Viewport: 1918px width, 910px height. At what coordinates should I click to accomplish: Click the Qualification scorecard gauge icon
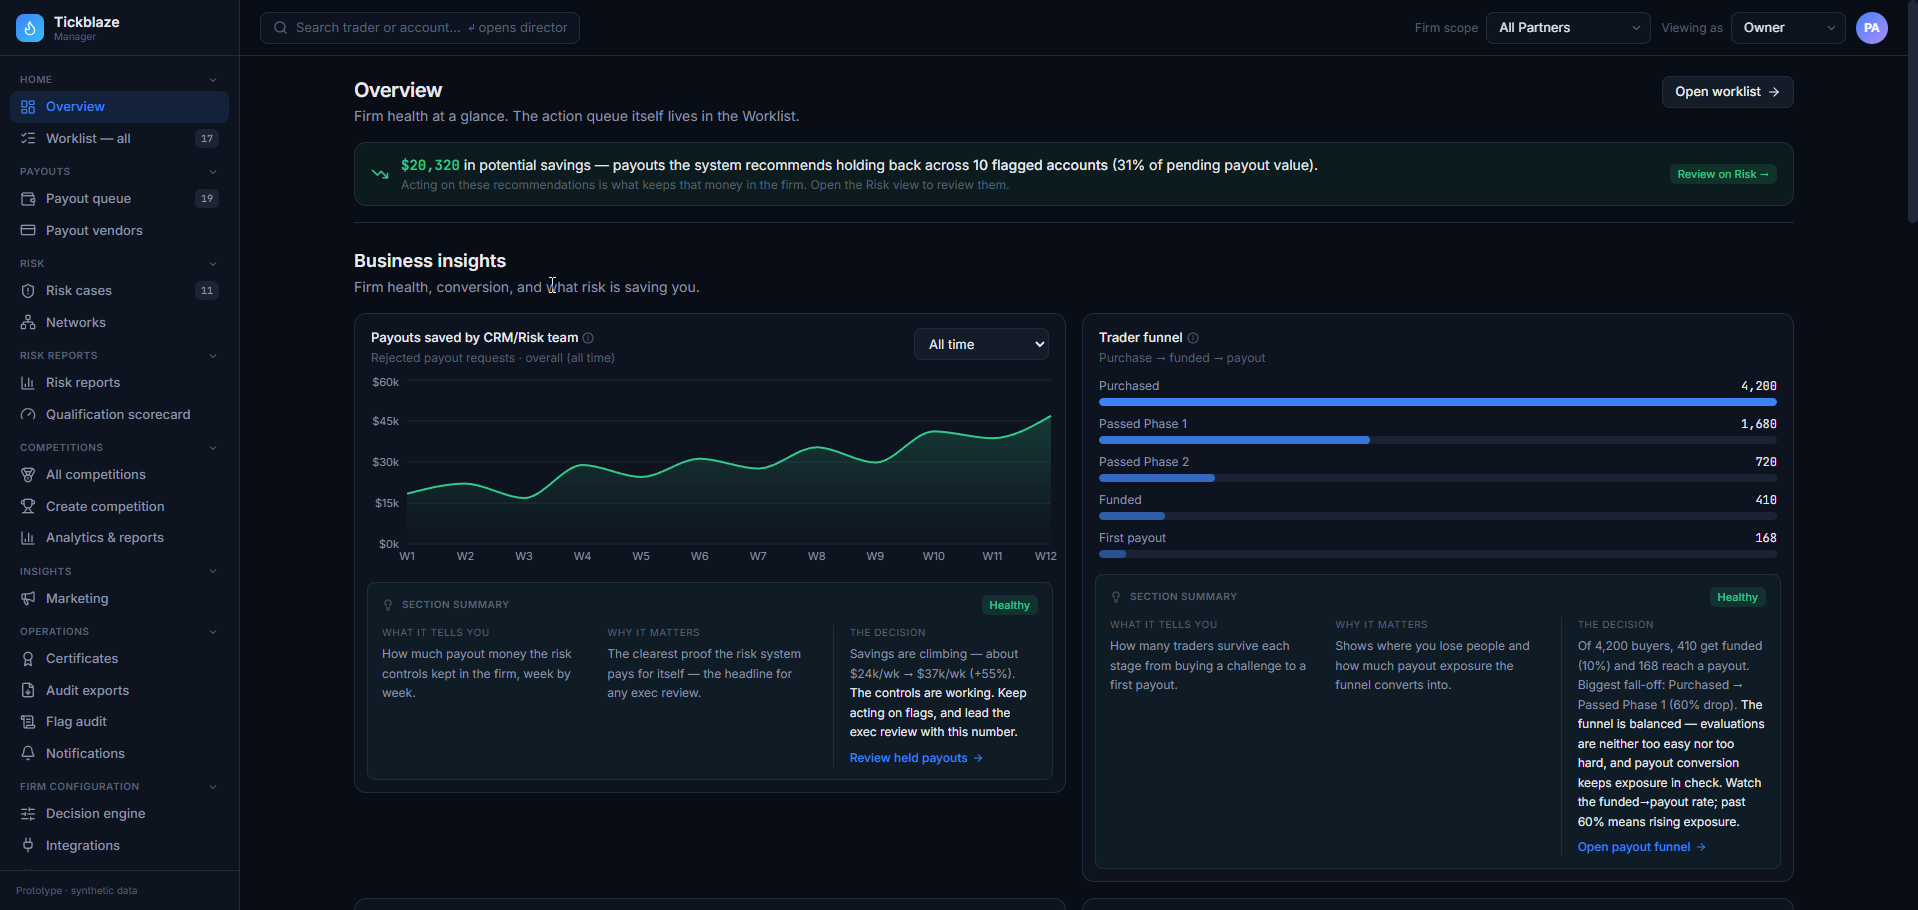pos(28,415)
